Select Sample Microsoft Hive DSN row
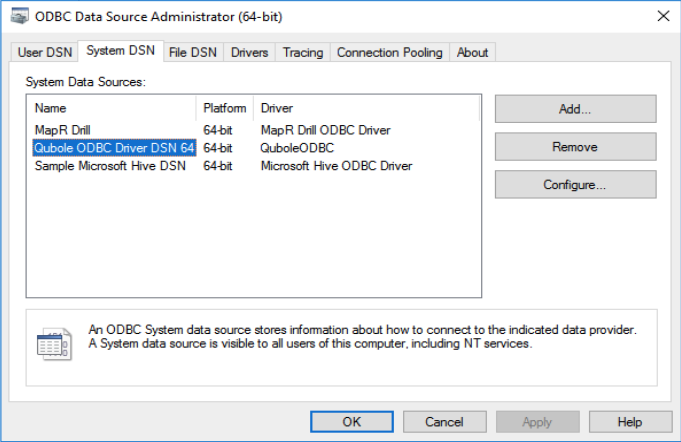Screen dimensions: 681x442 [x=110, y=166]
